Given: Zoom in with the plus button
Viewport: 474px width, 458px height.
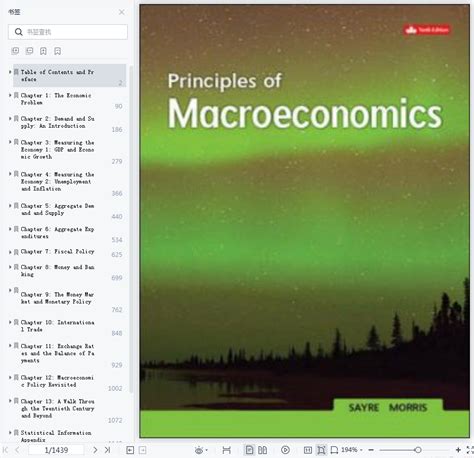Looking at the screenshot, I should tap(458, 450).
